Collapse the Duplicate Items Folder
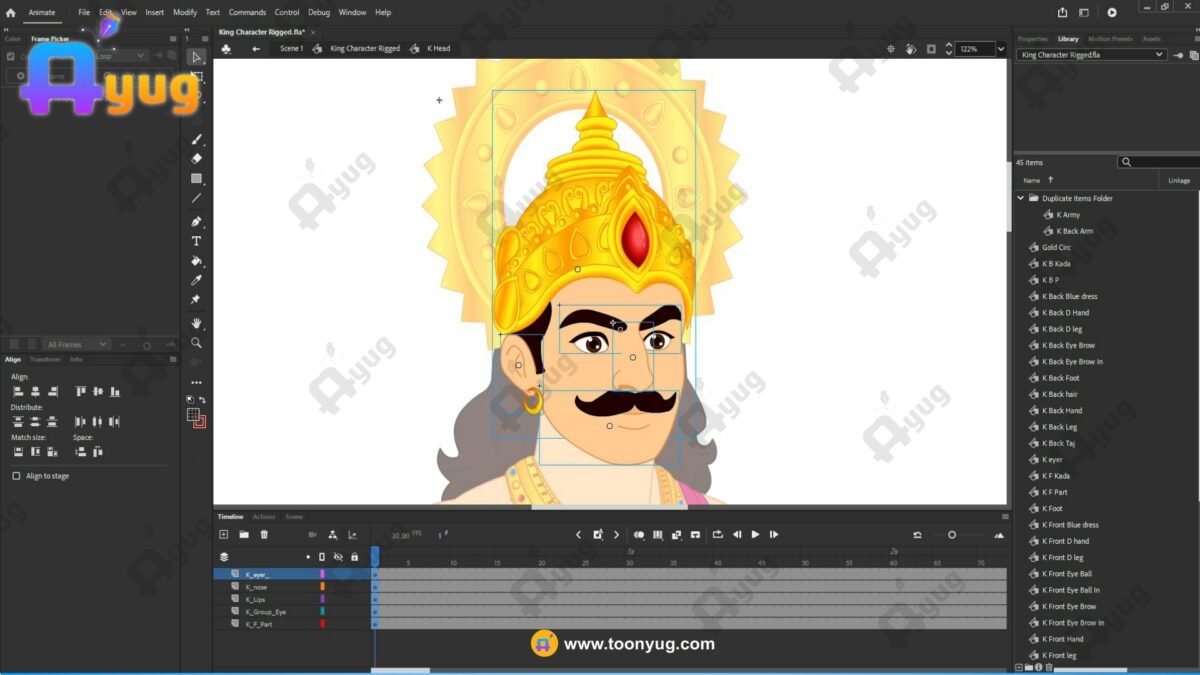 click(x=1021, y=198)
